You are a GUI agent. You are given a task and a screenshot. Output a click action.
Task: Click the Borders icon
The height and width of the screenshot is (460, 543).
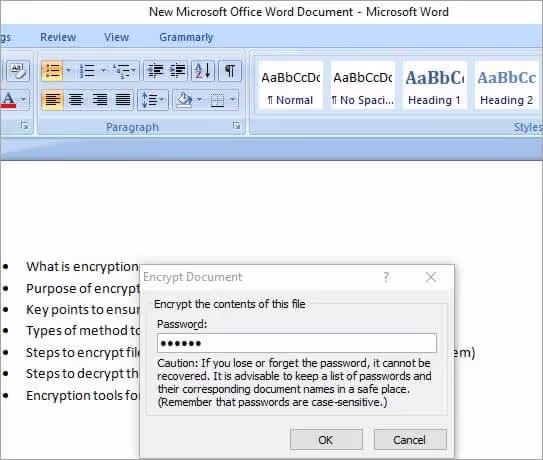217,100
